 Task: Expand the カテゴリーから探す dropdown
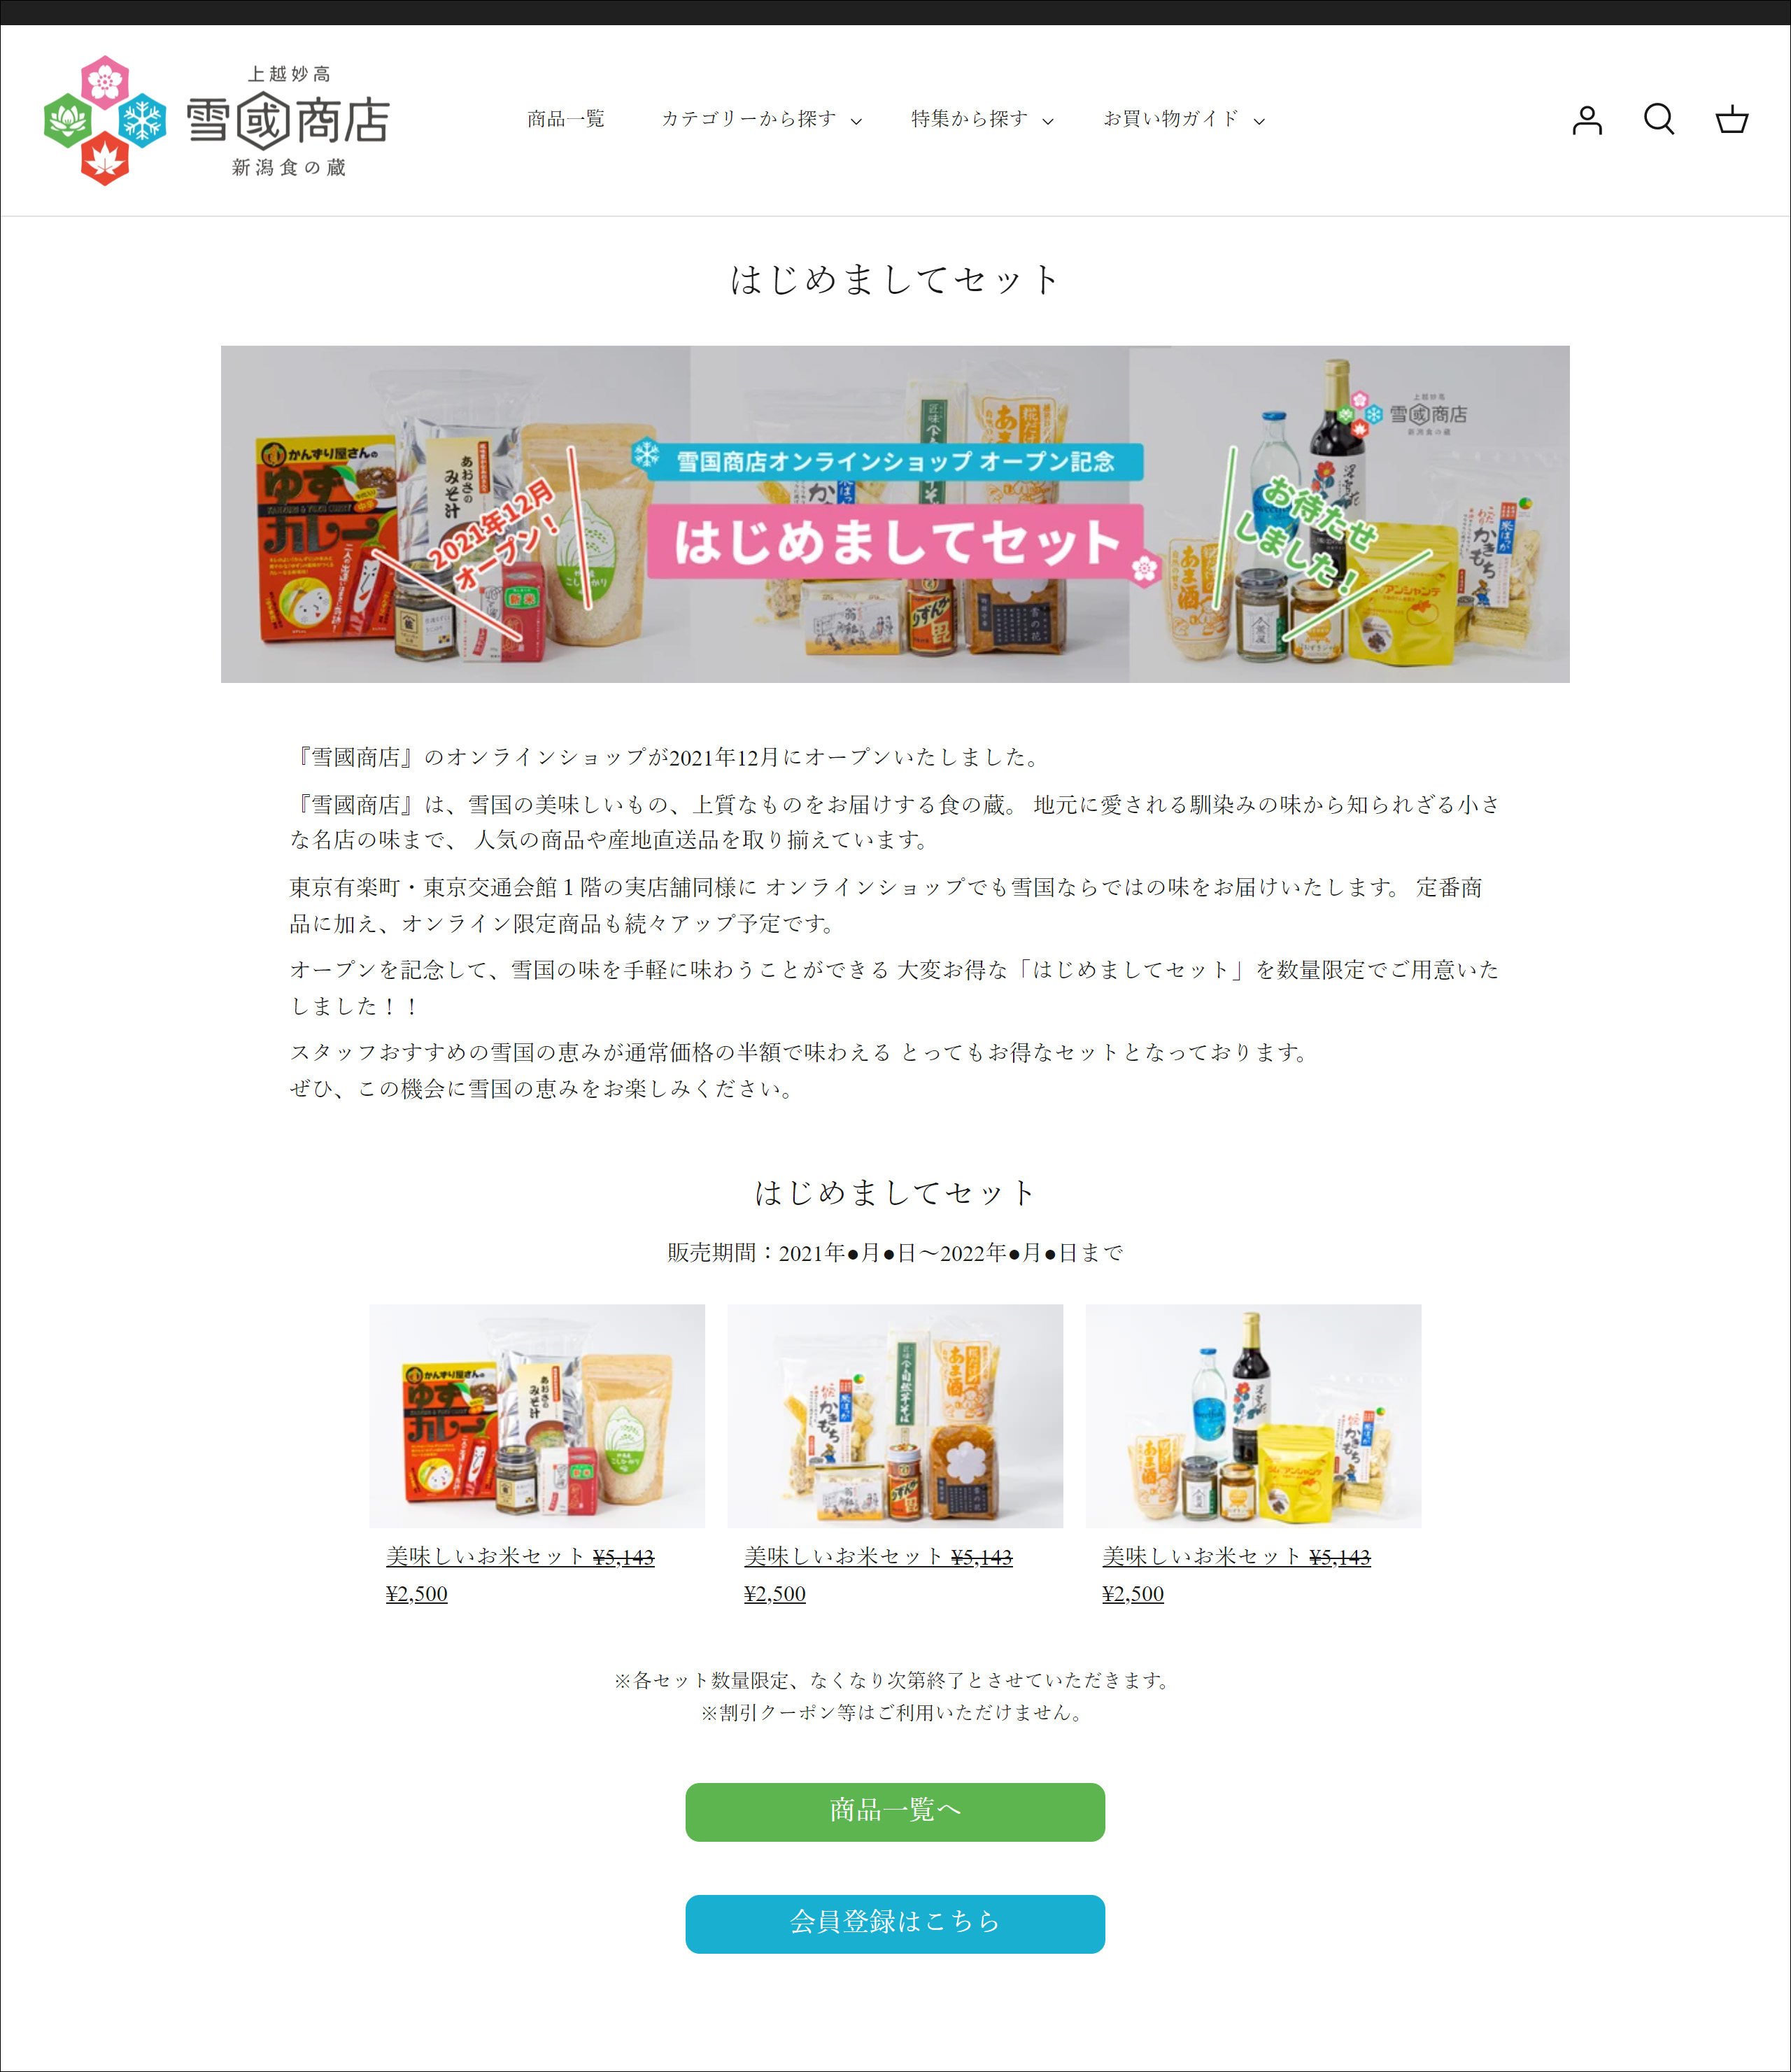pos(761,119)
